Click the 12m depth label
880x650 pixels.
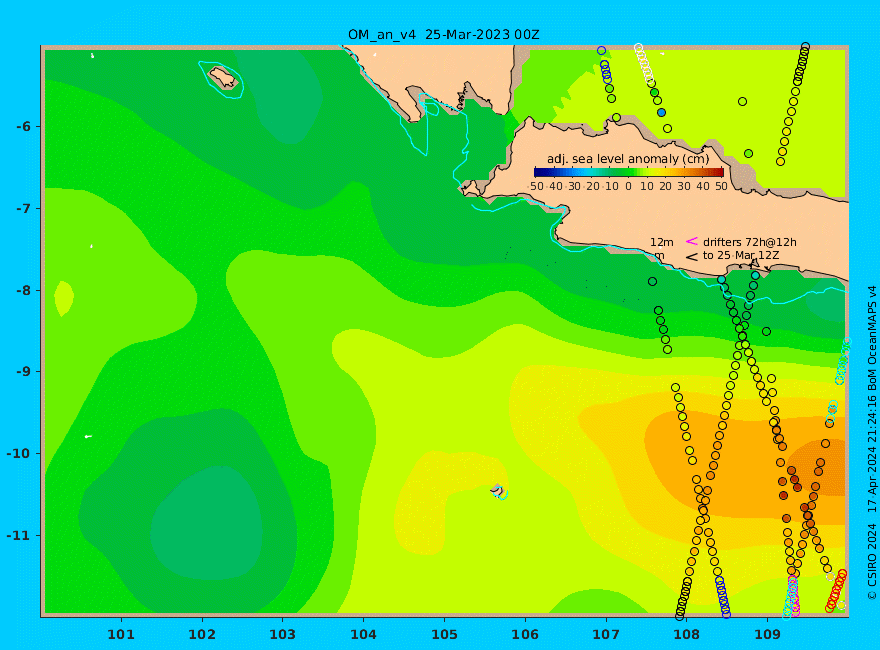coord(662,242)
